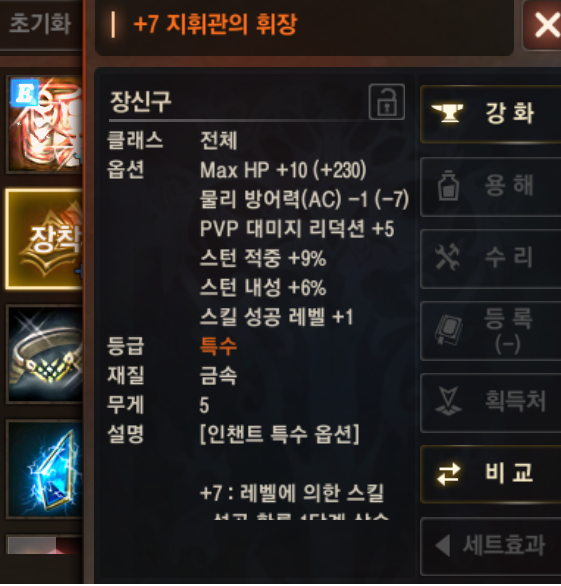Click the anvil icon beside 강화
Viewport: 561px width, 586px height.
pos(447,113)
